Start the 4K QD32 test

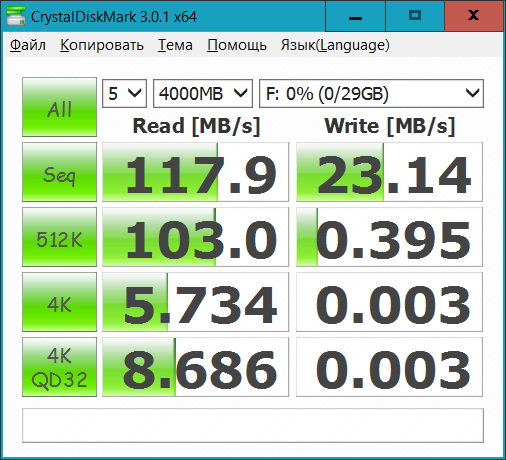pyautogui.click(x=59, y=367)
